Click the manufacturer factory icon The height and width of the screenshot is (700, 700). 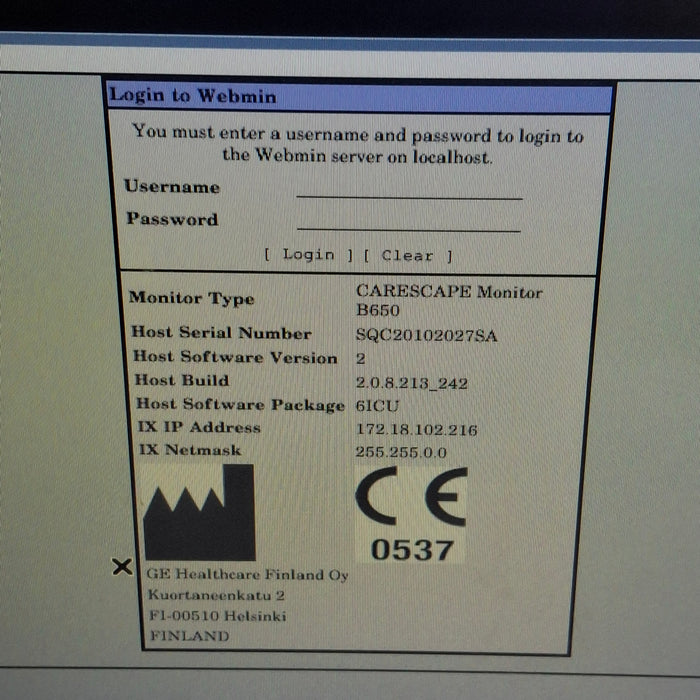click(x=199, y=512)
